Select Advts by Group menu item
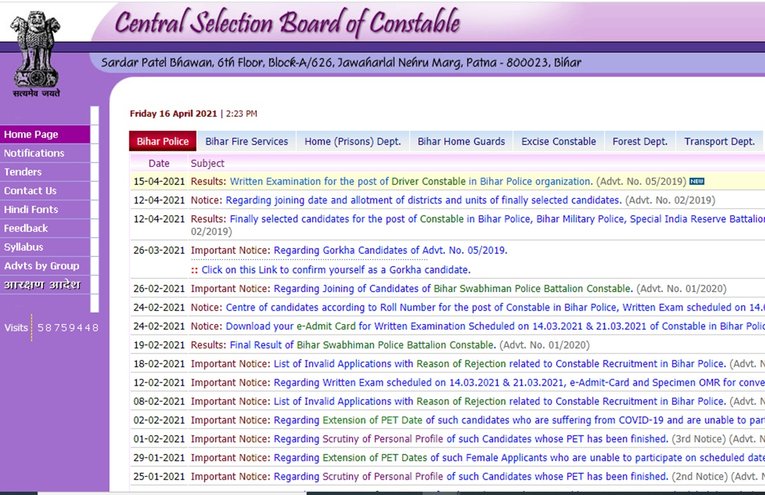 [41, 266]
